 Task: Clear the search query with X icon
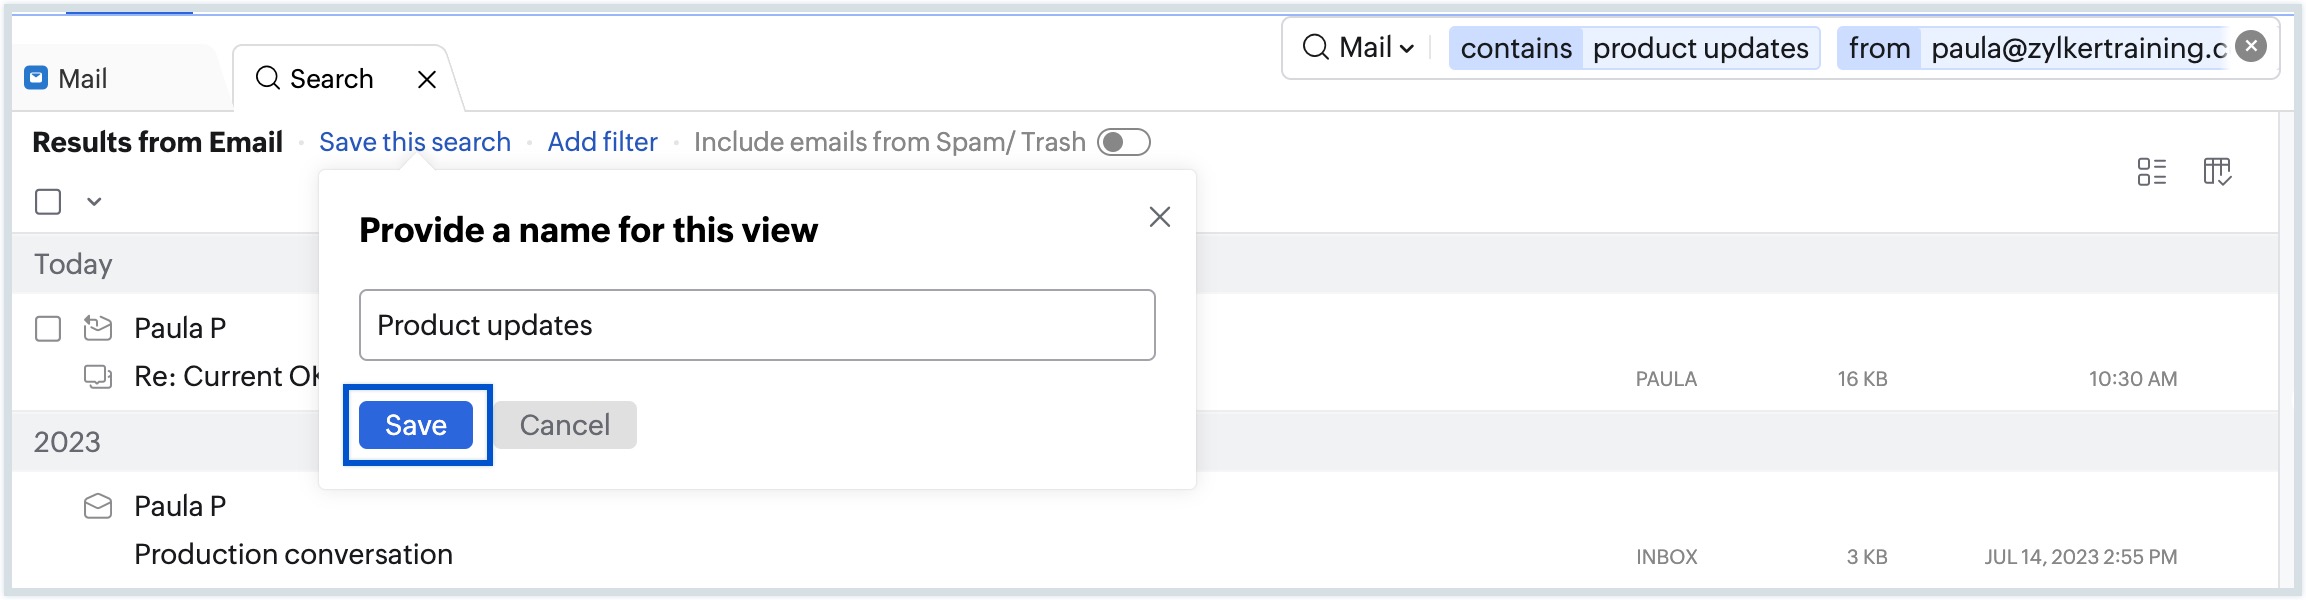pos(2251,46)
